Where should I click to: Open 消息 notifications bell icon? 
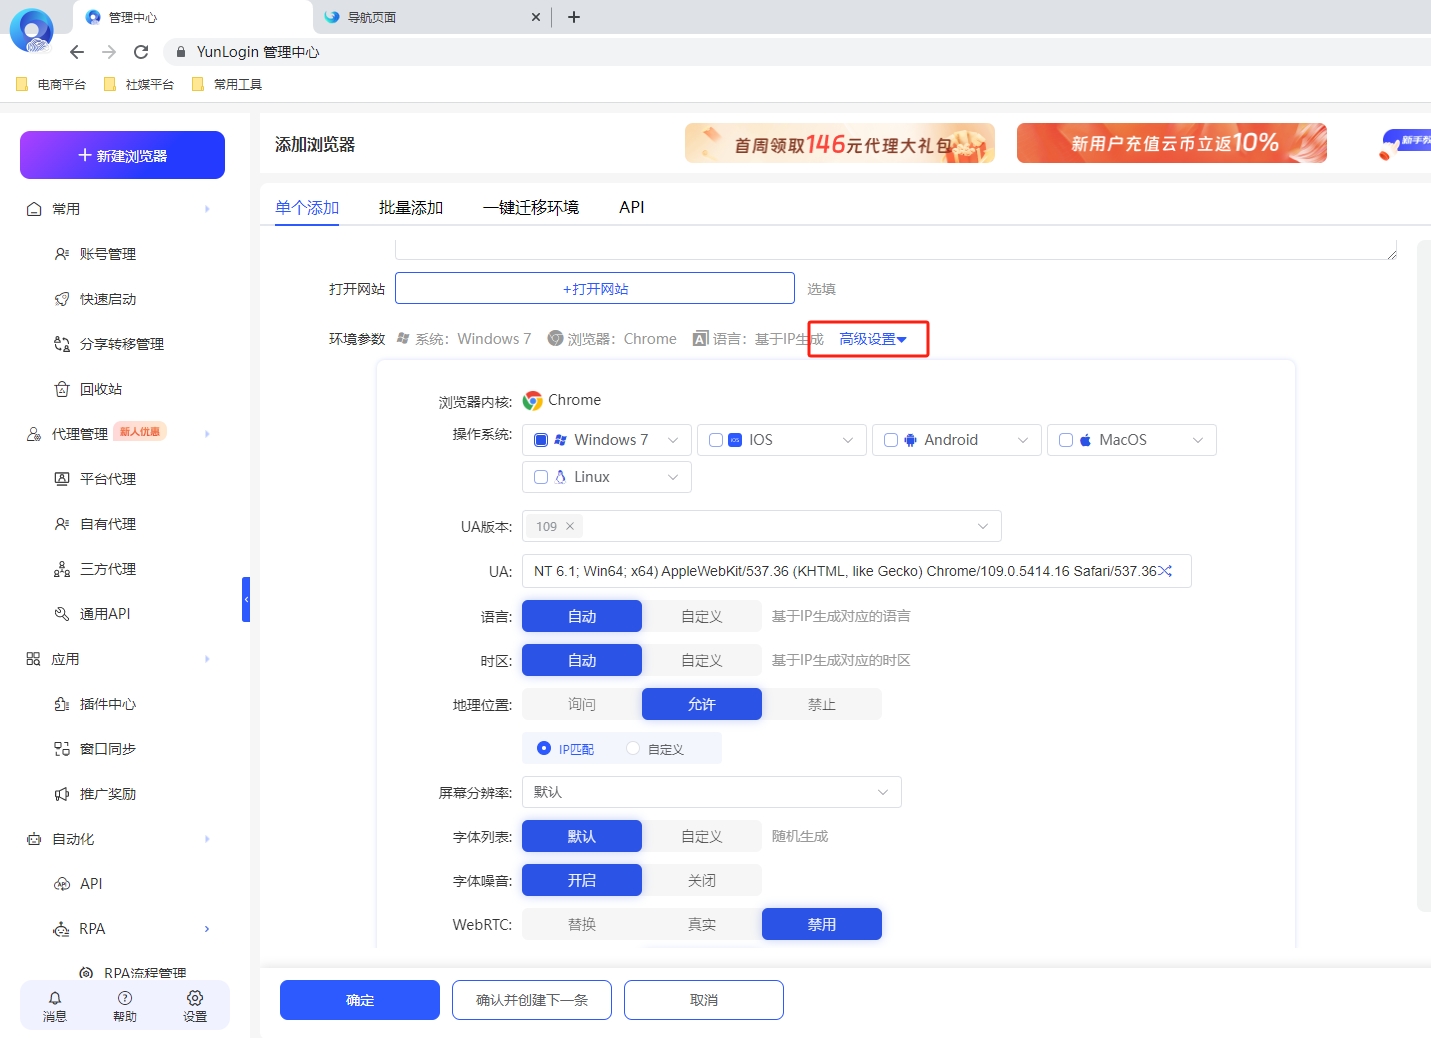click(x=55, y=1006)
